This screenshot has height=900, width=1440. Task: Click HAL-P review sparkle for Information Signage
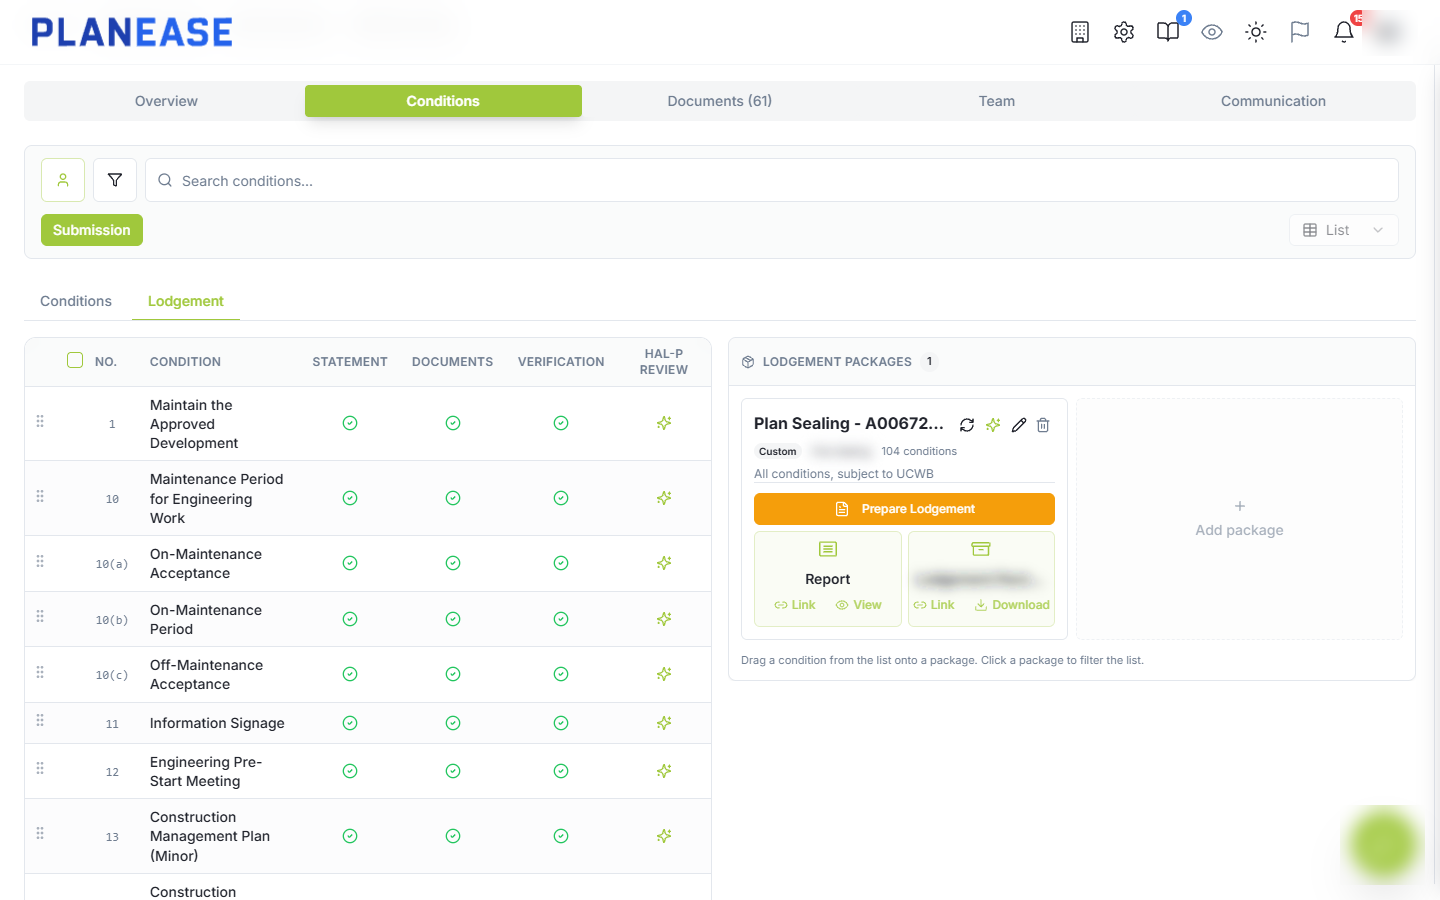(664, 723)
